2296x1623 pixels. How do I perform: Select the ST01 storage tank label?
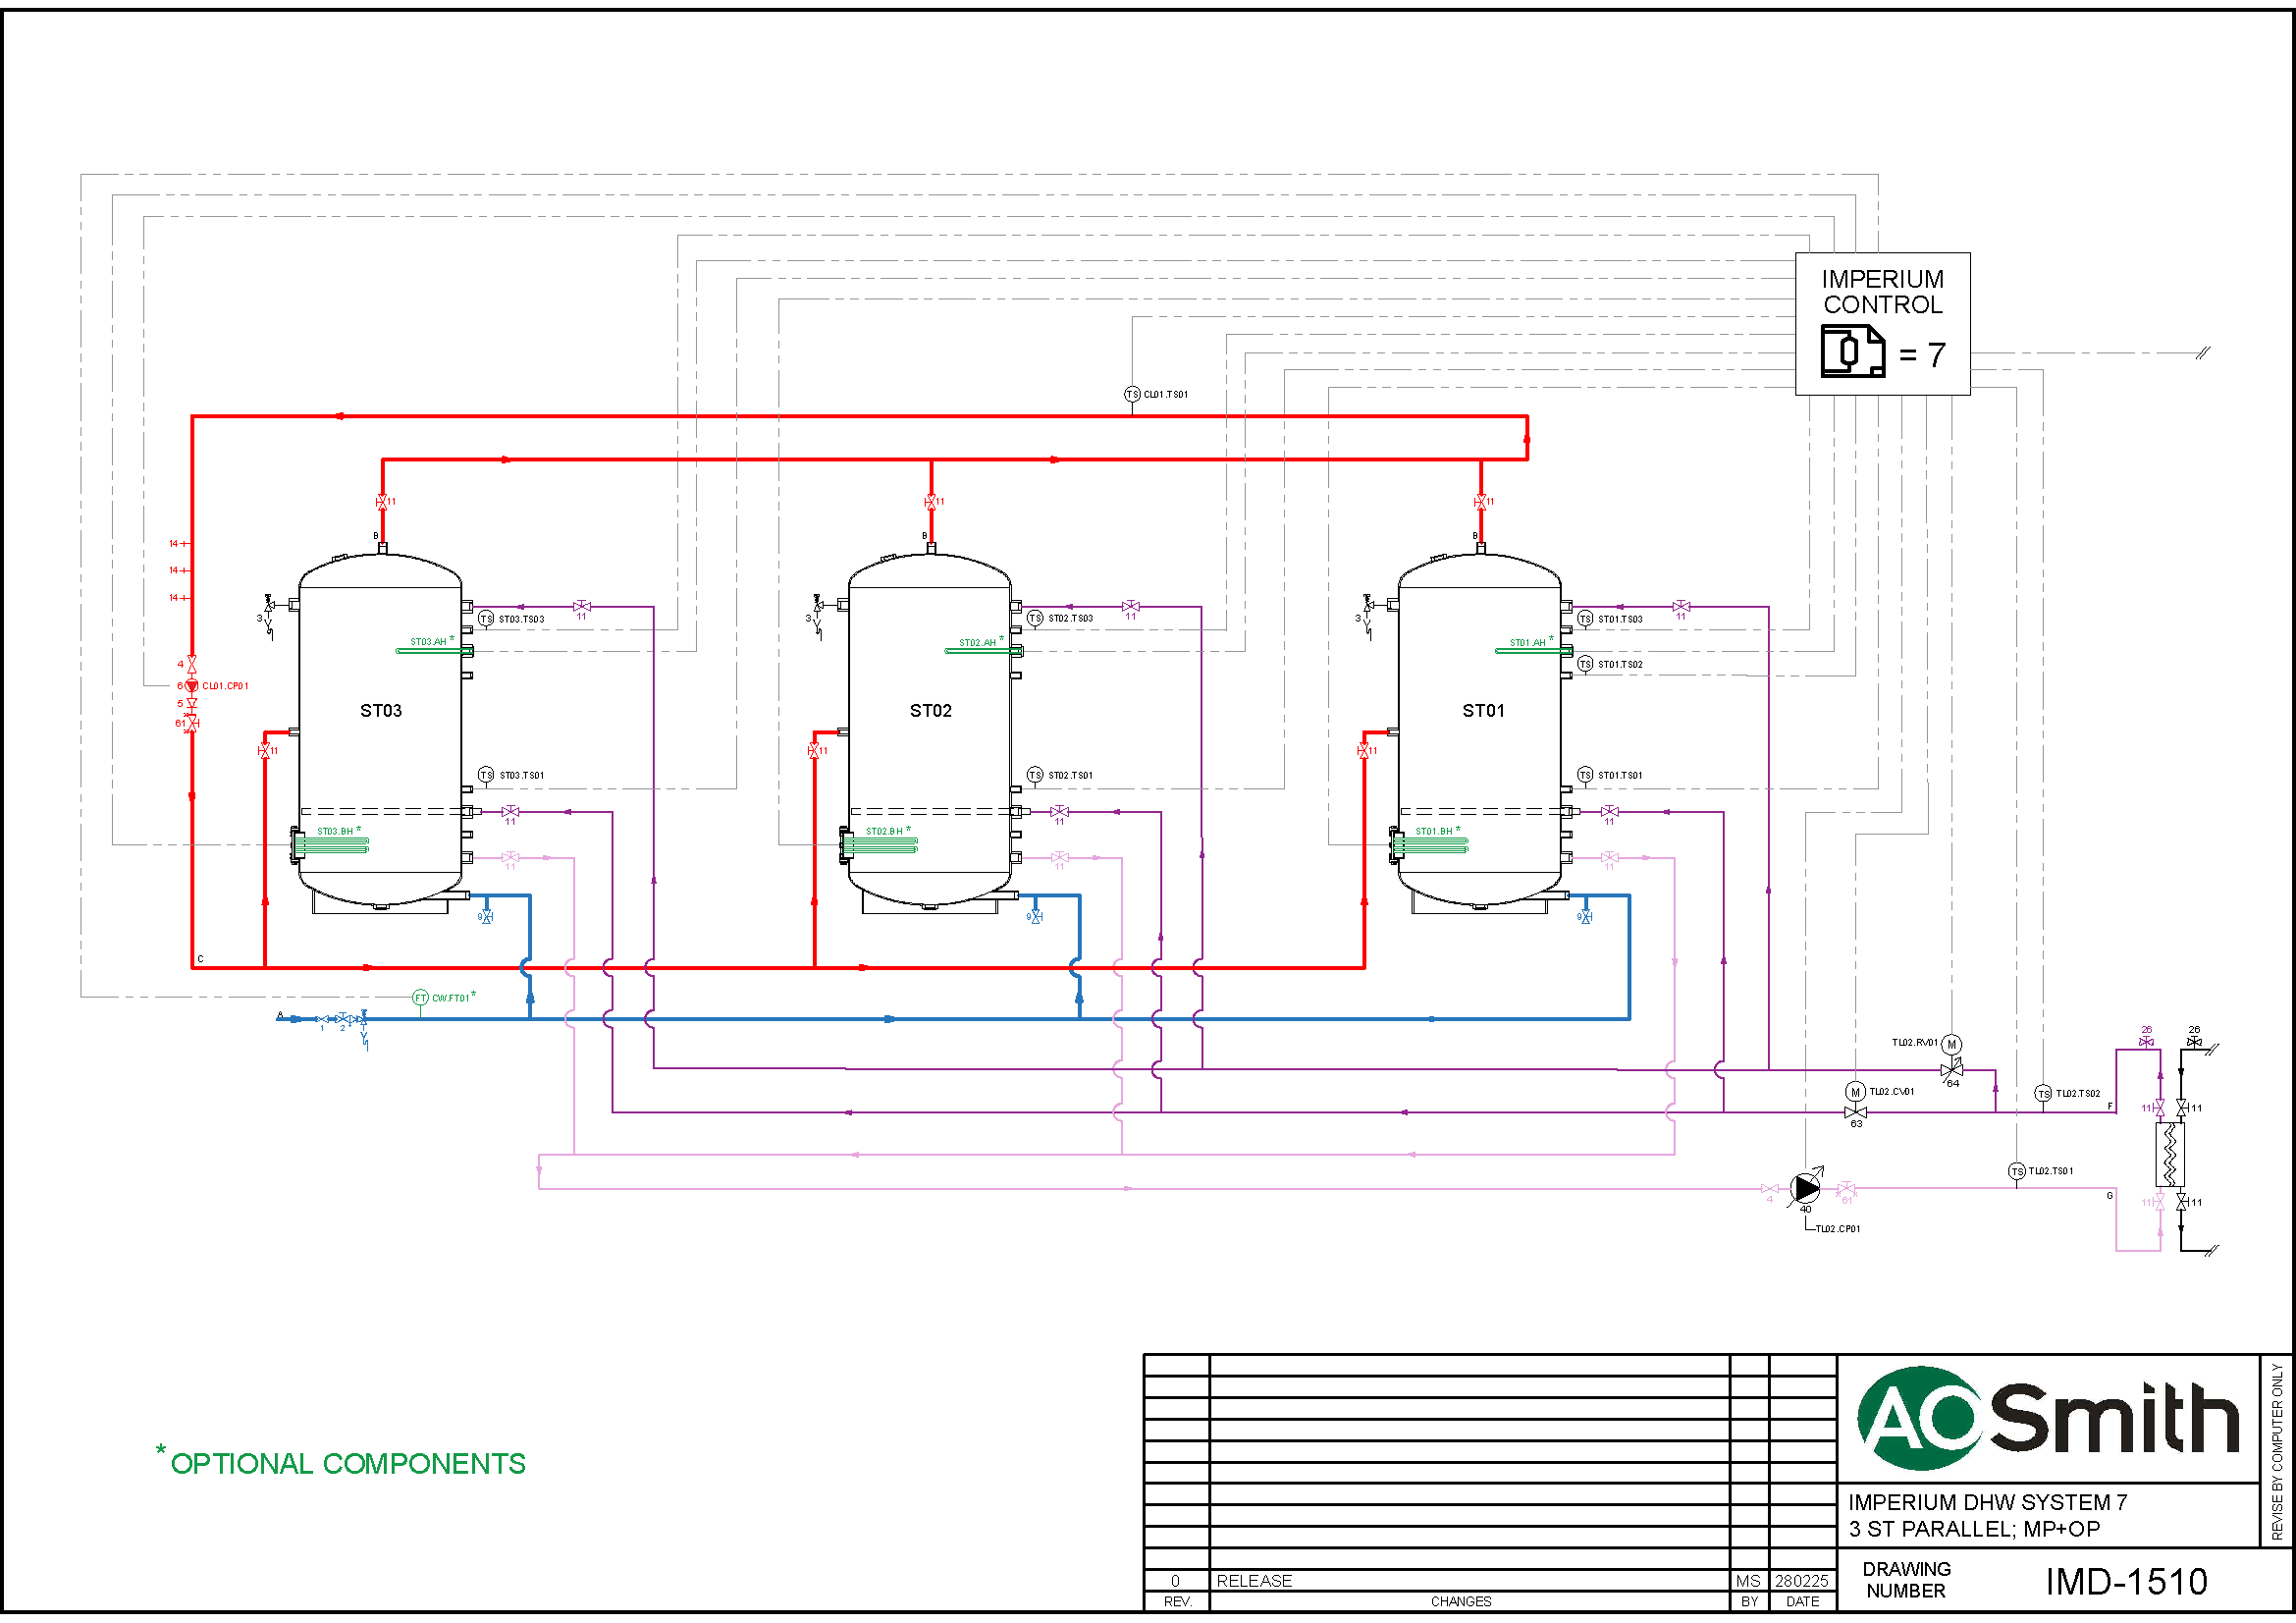click(1483, 710)
